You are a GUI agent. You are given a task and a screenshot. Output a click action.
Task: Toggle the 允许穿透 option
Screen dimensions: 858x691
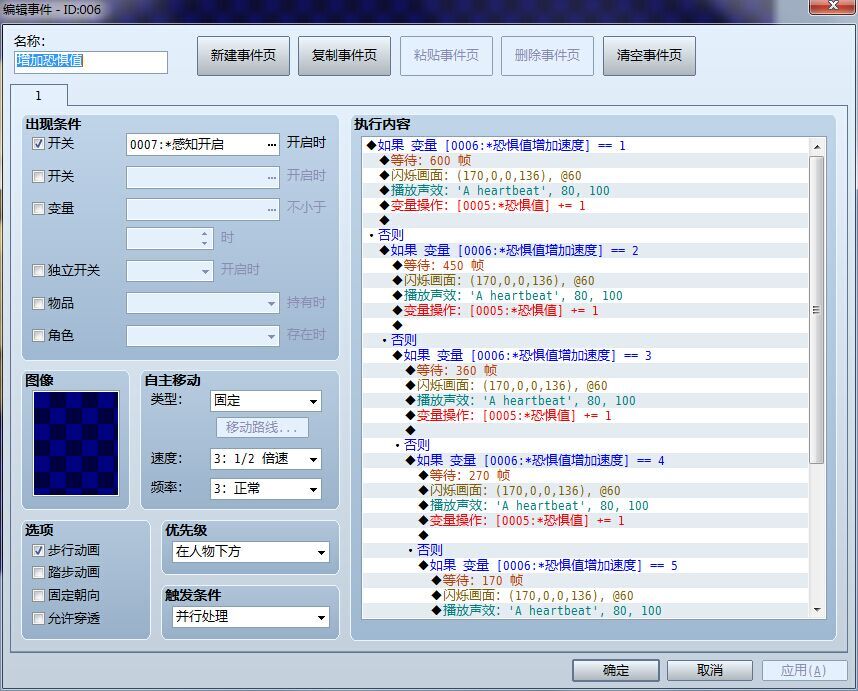pos(38,618)
